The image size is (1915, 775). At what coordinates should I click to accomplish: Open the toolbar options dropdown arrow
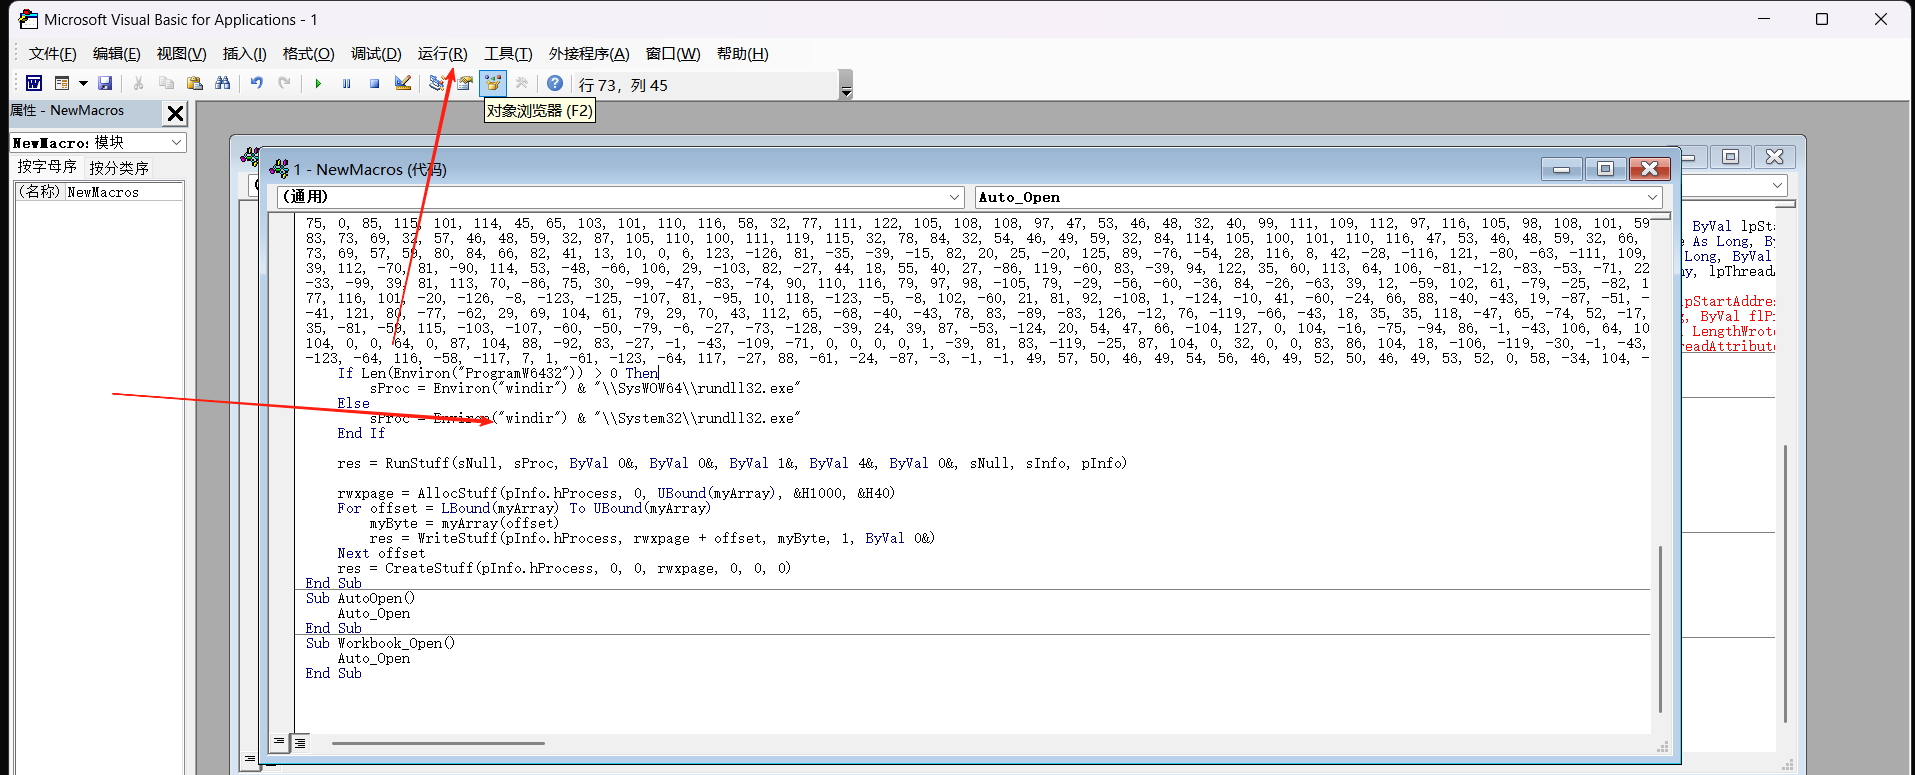pyautogui.click(x=846, y=92)
